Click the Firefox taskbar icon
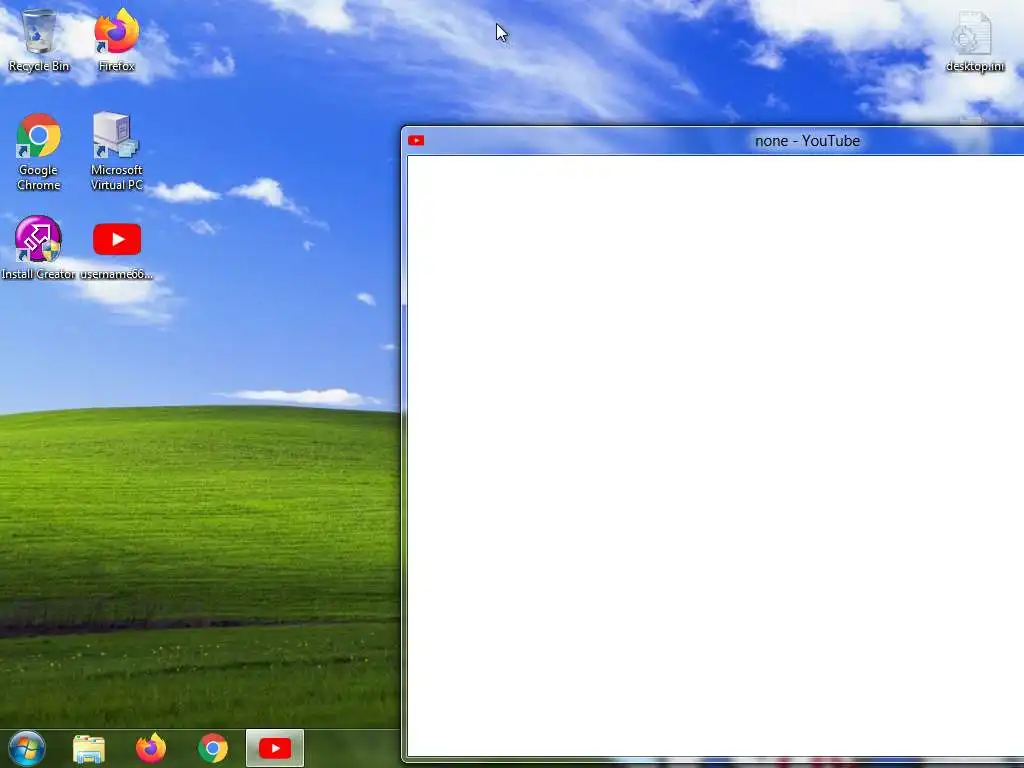 (x=151, y=748)
